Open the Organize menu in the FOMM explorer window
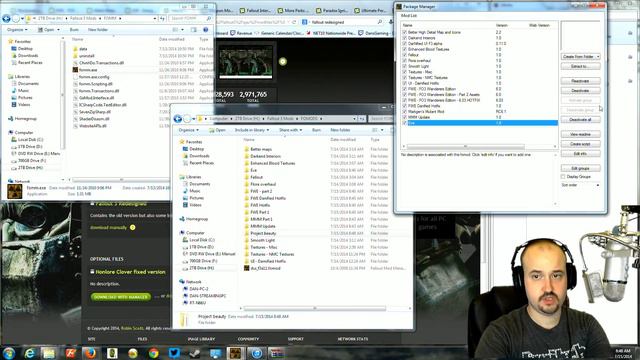This screenshot has width=640, height=360. click(x=17, y=30)
